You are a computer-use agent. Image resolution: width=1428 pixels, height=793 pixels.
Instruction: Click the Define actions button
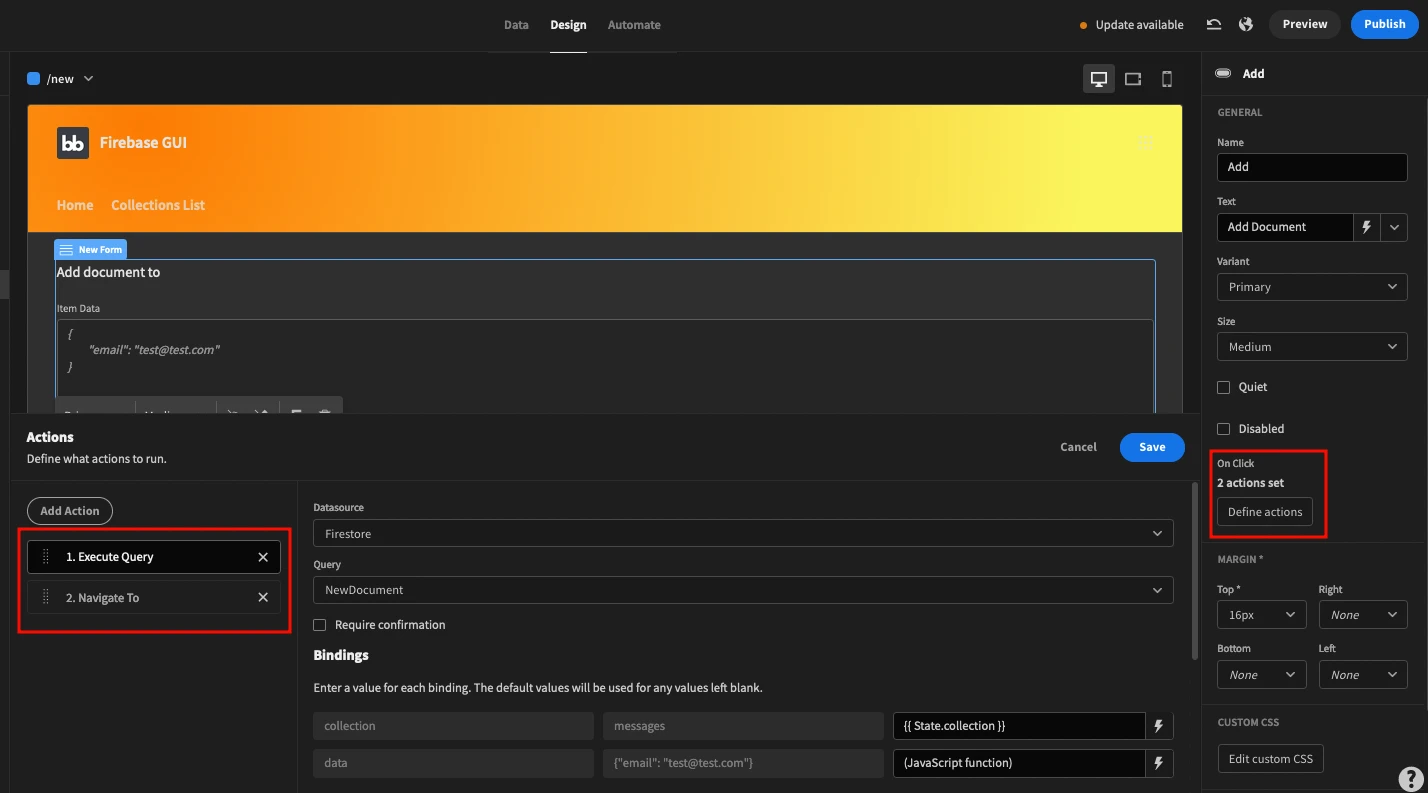(1265, 512)
